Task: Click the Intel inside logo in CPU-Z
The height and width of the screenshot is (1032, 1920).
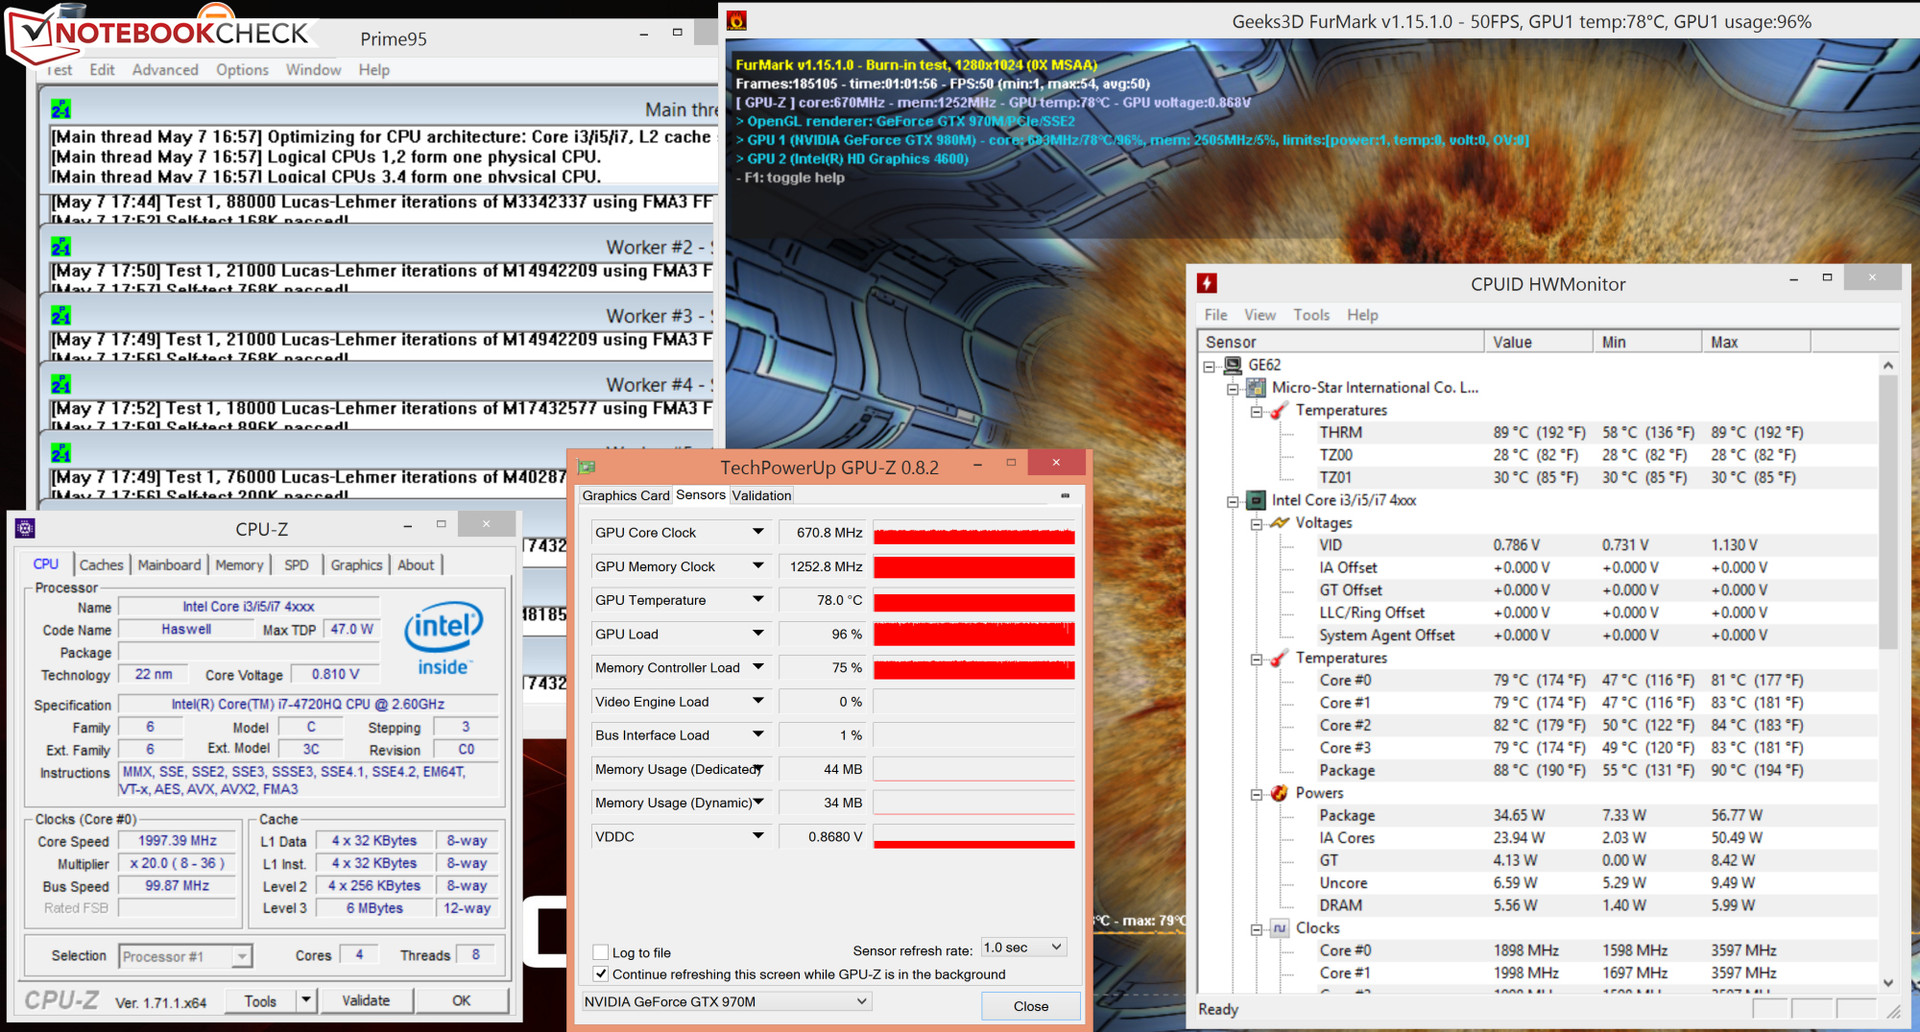Action: tap(443, 638)
